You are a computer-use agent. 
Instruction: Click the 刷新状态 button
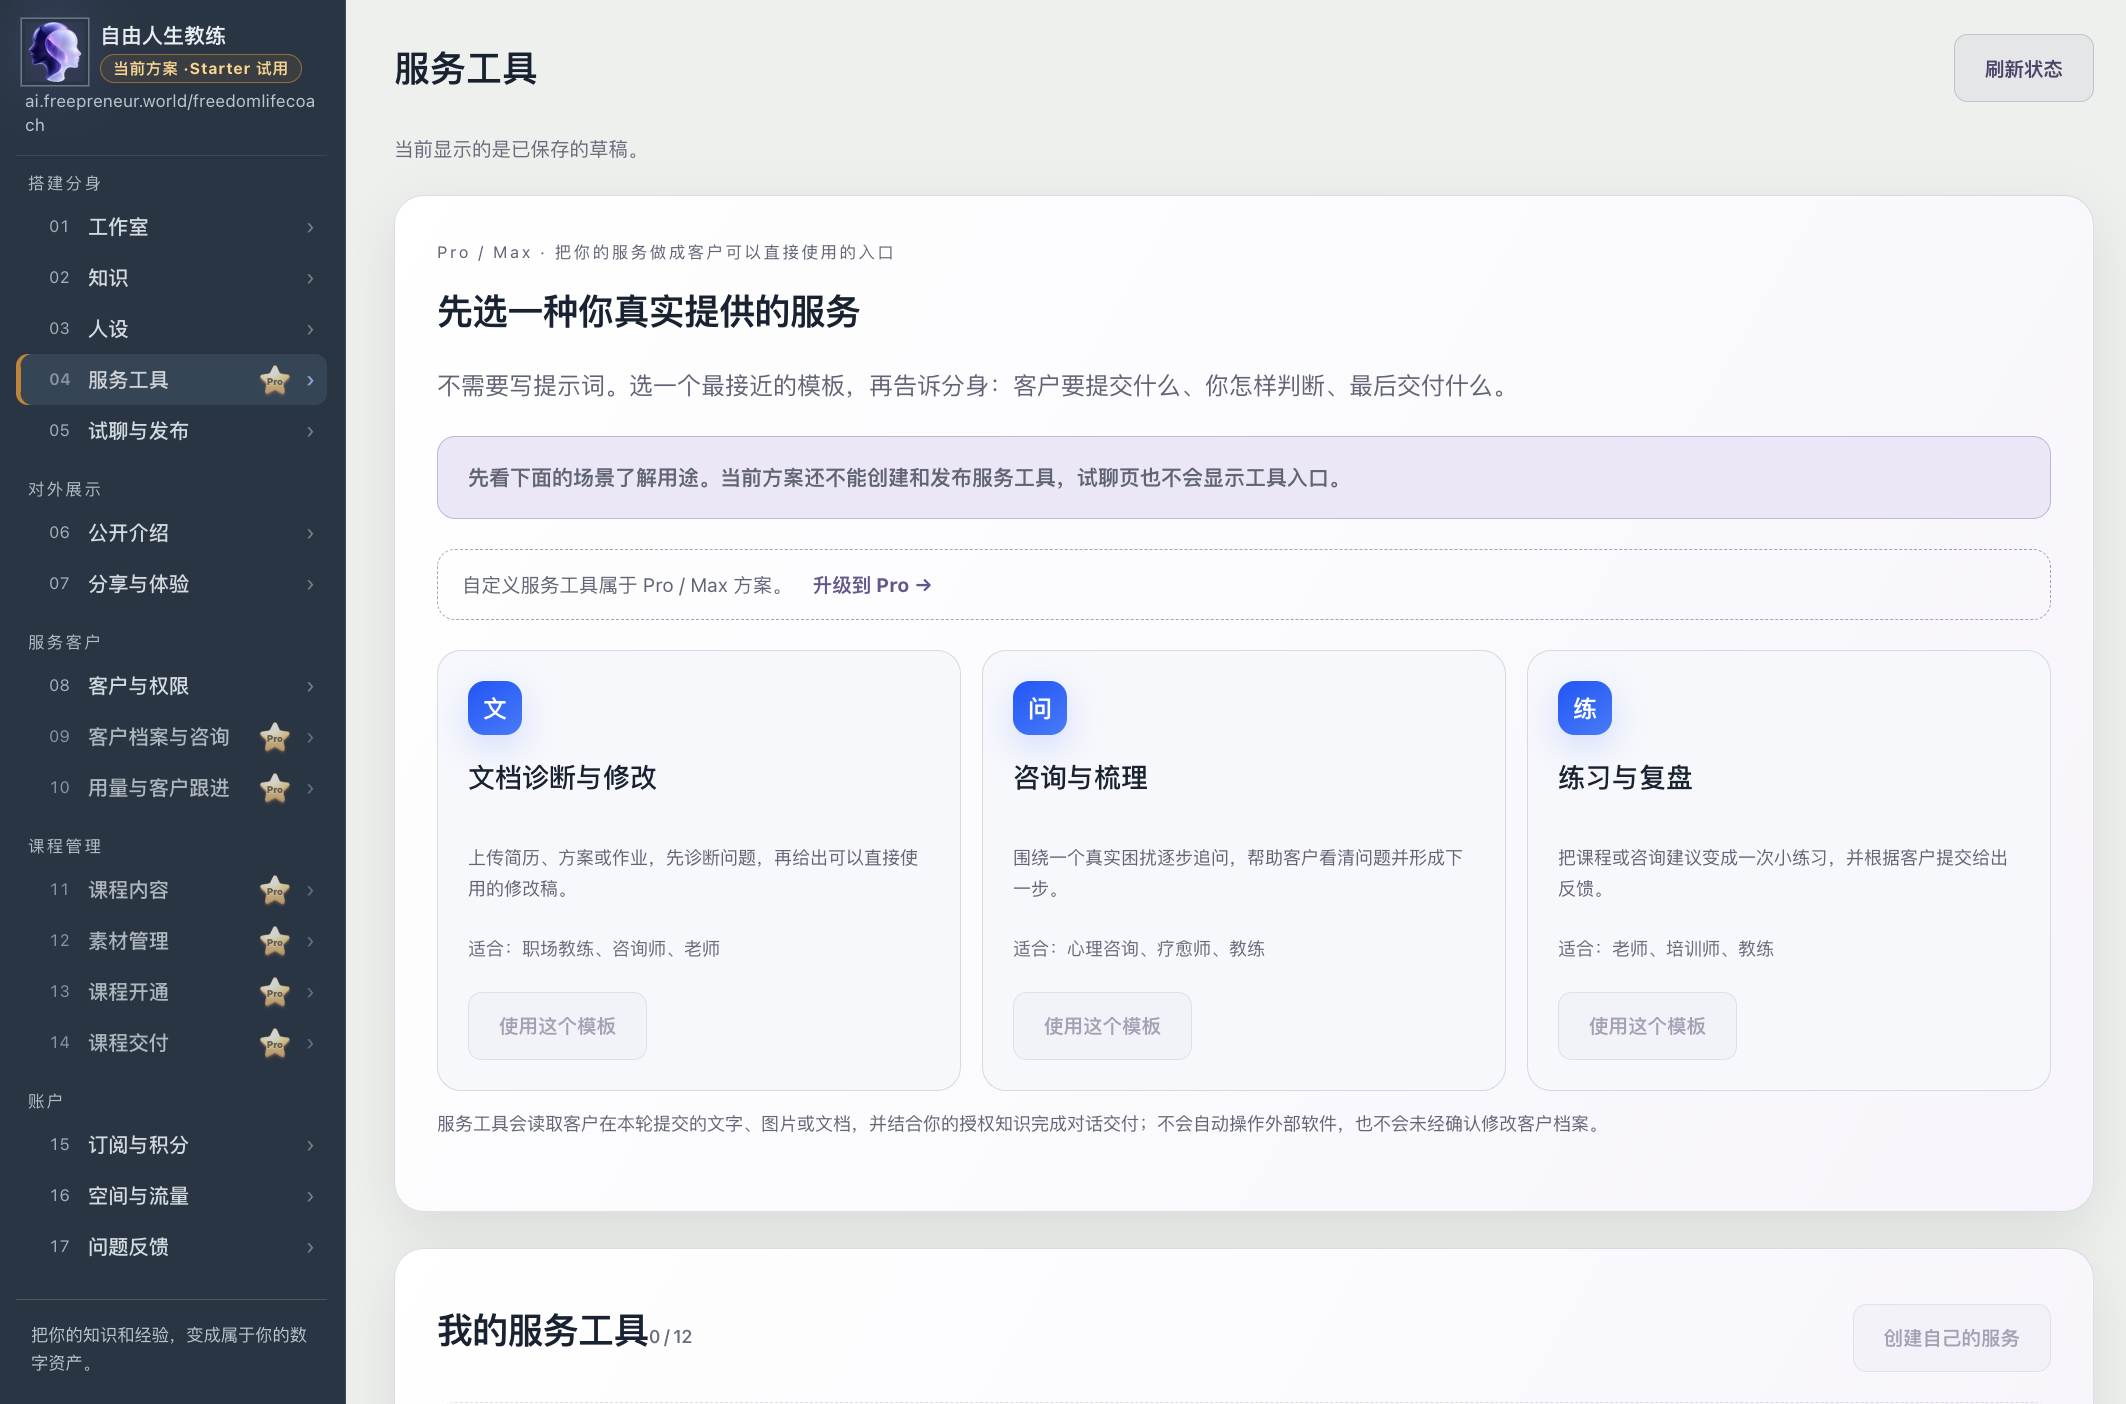[2023, 68]
